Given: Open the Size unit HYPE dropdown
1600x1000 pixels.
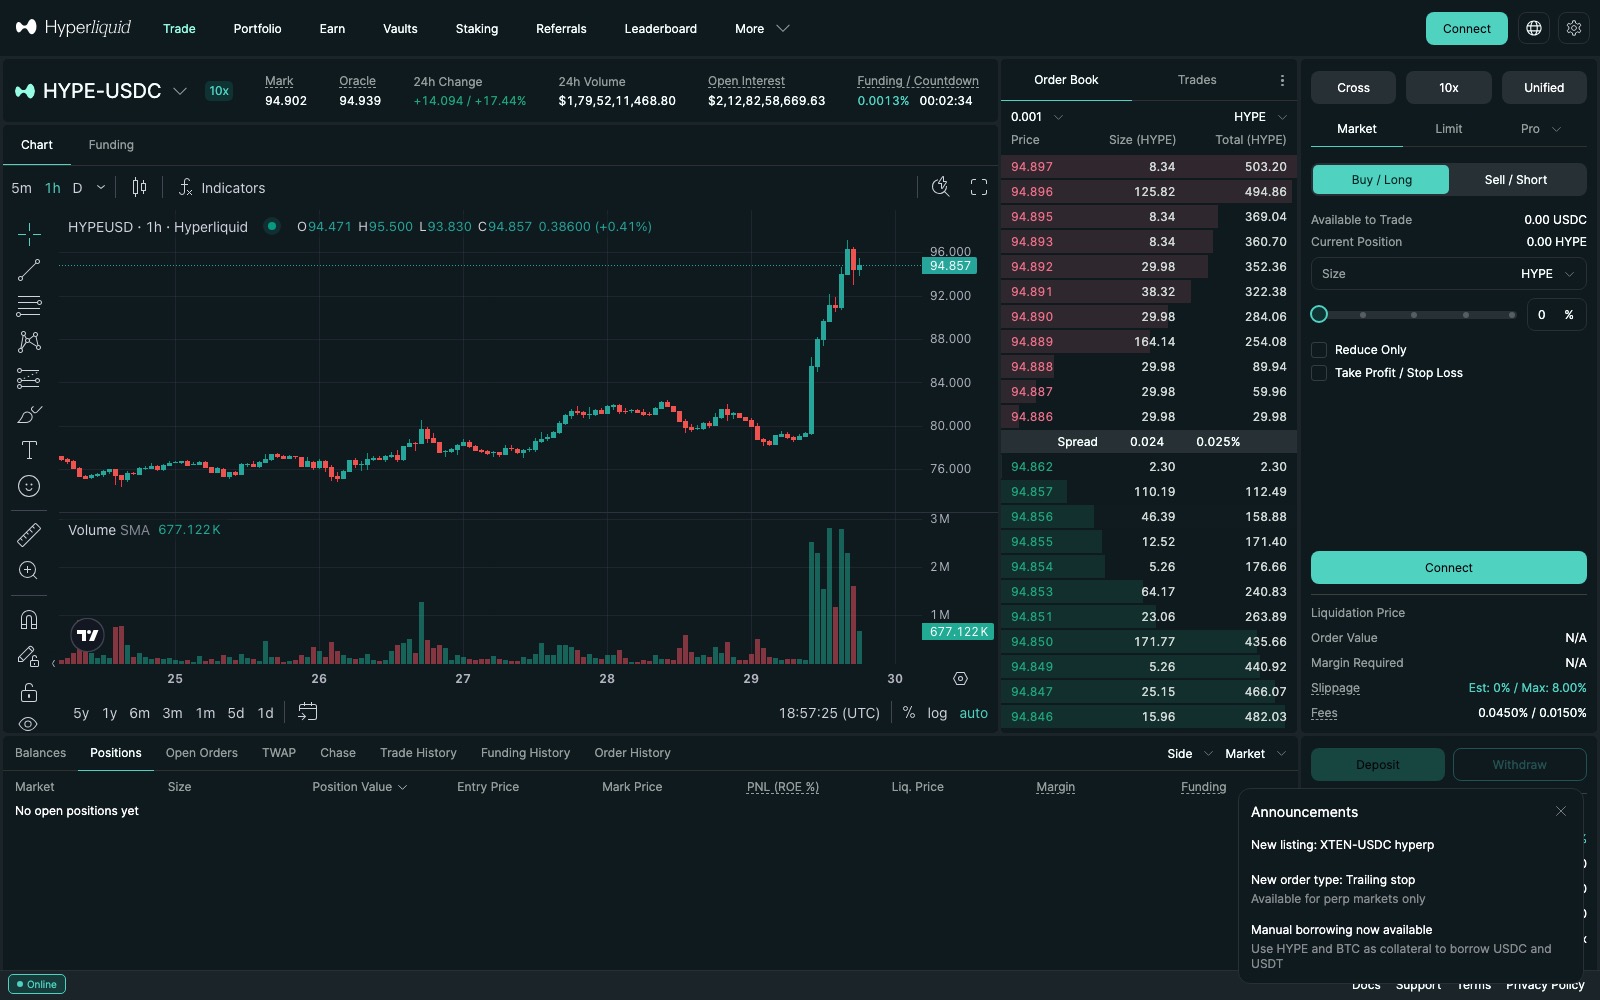Looking at the screenshot, I should 1547,274.
